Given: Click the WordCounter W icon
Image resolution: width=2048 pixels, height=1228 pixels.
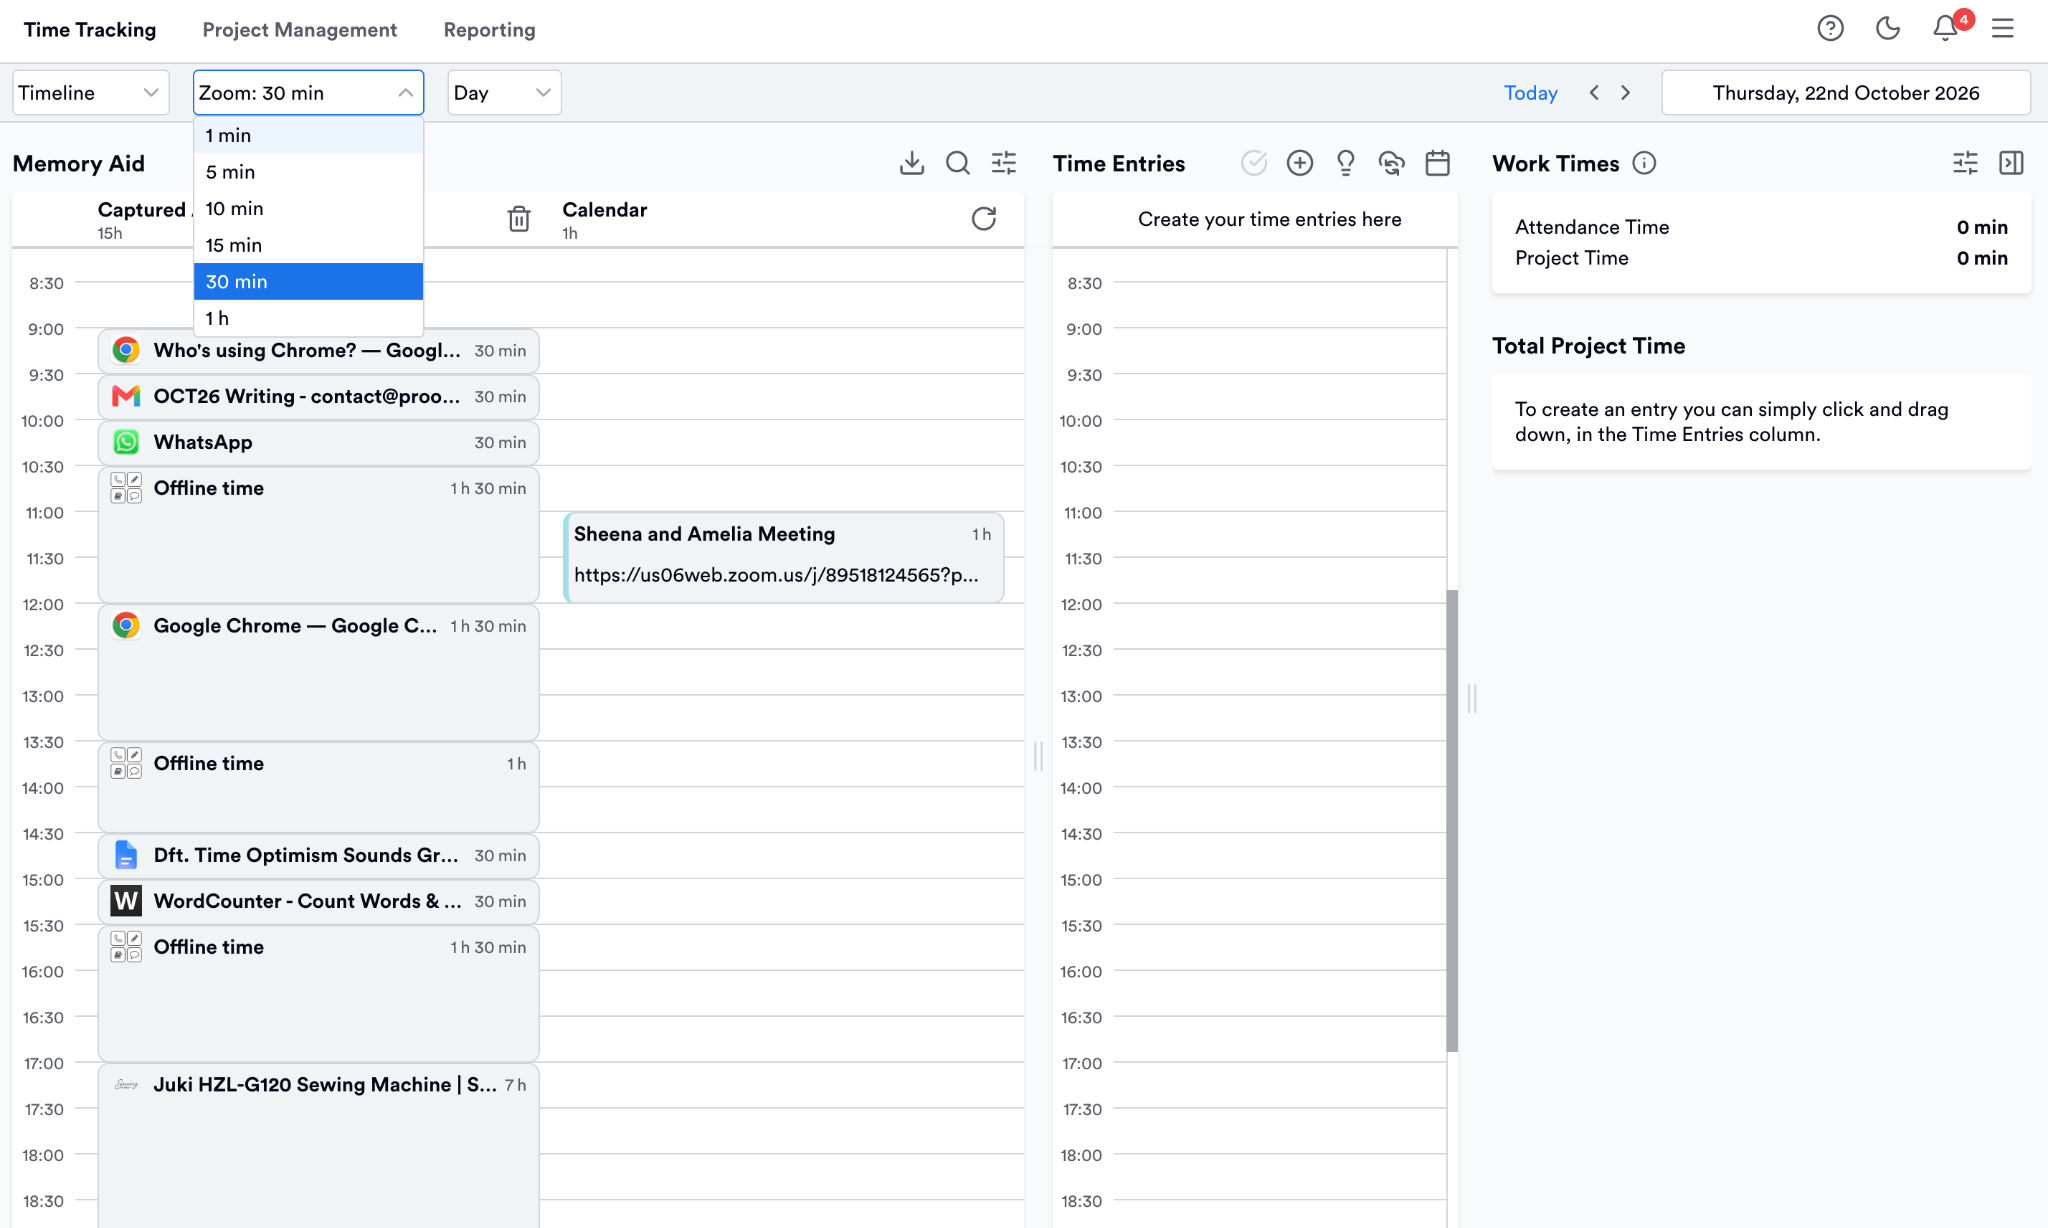Looking at the screenshot, I should (x=126, y=901).
